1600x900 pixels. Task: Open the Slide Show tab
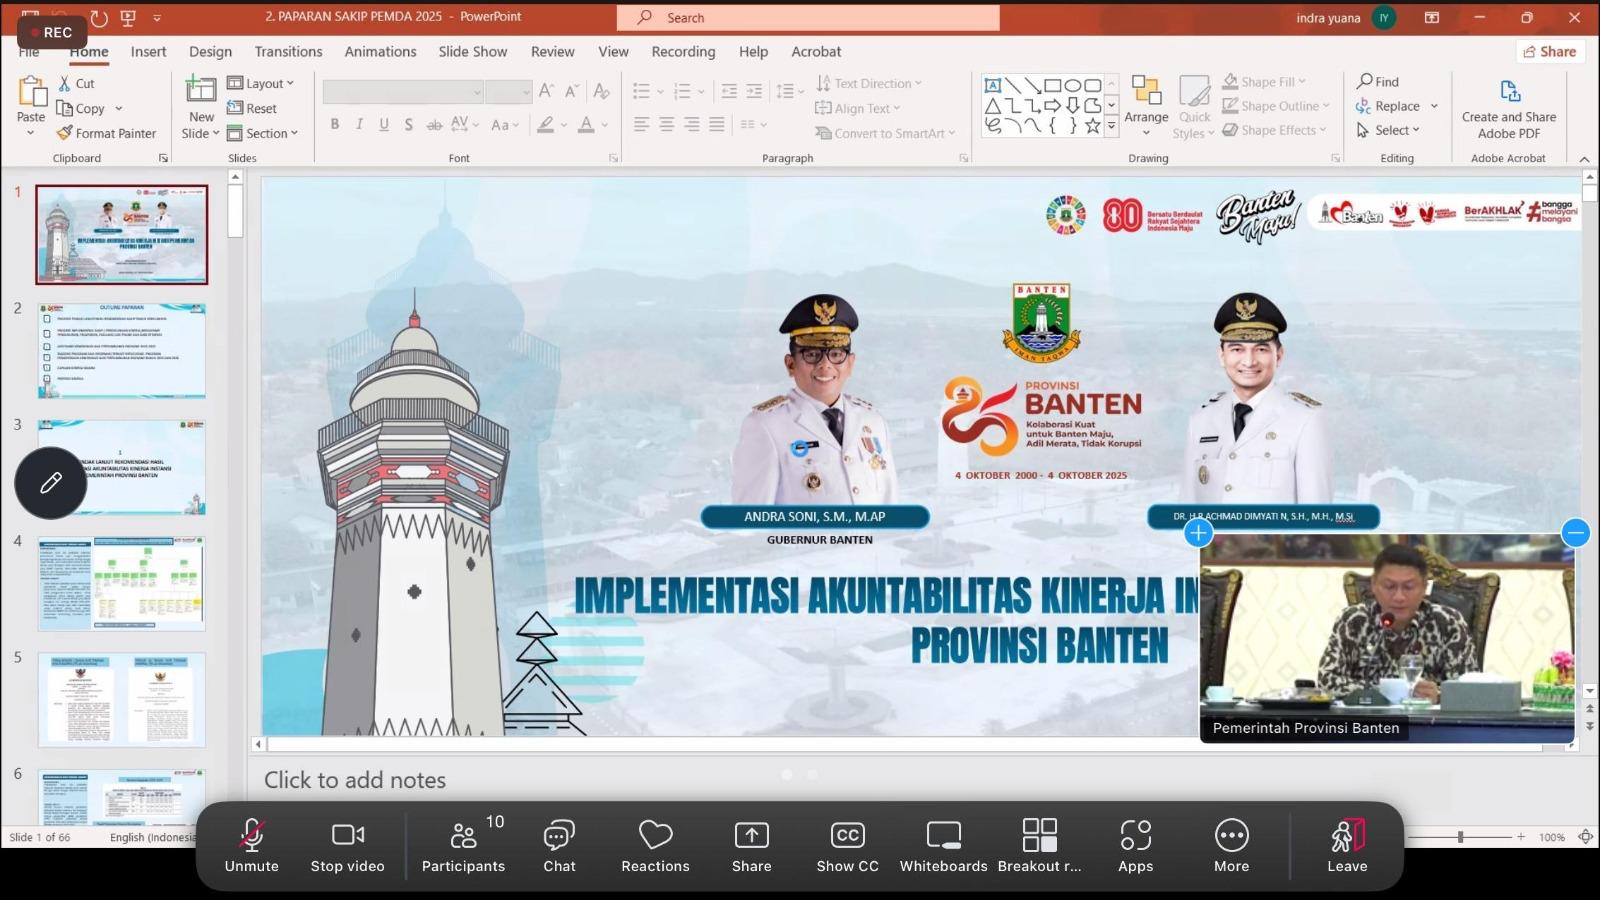472,52
